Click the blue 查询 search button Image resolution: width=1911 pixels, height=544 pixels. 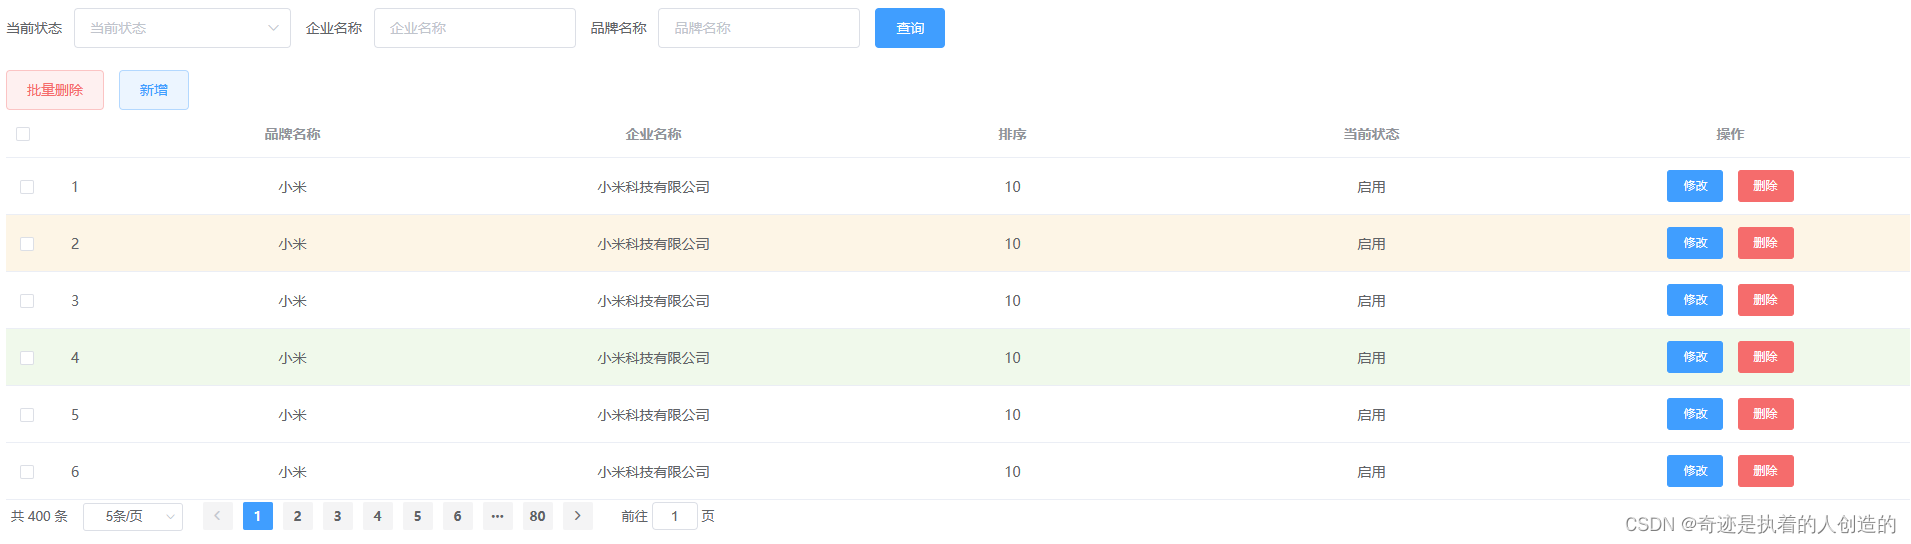(x=909, y=28)
